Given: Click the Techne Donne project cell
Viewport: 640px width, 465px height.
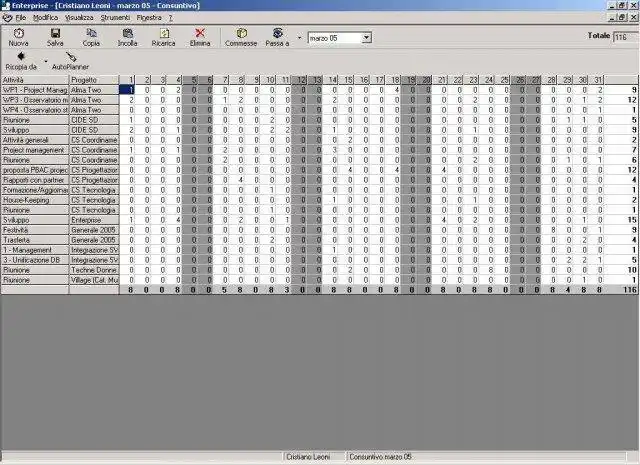Looking at the screenshot, I should coord(94,270).
